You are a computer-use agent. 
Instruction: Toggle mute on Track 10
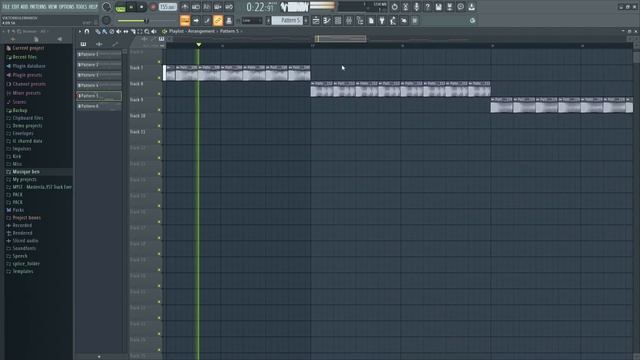point(159,126)
